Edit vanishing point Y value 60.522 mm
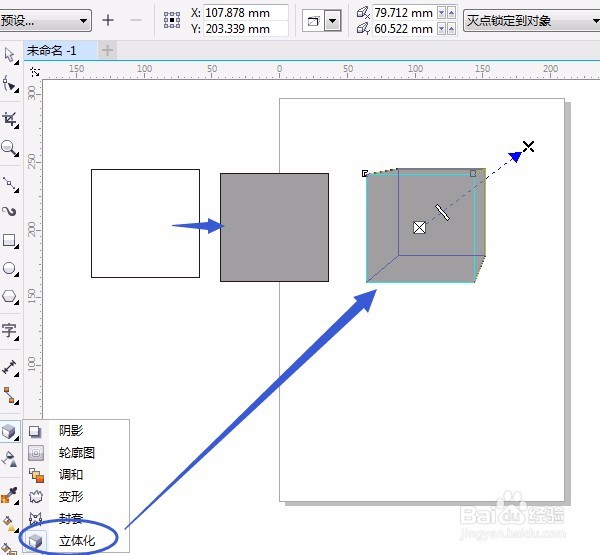The image size is (600, 555). click(404, 29)
